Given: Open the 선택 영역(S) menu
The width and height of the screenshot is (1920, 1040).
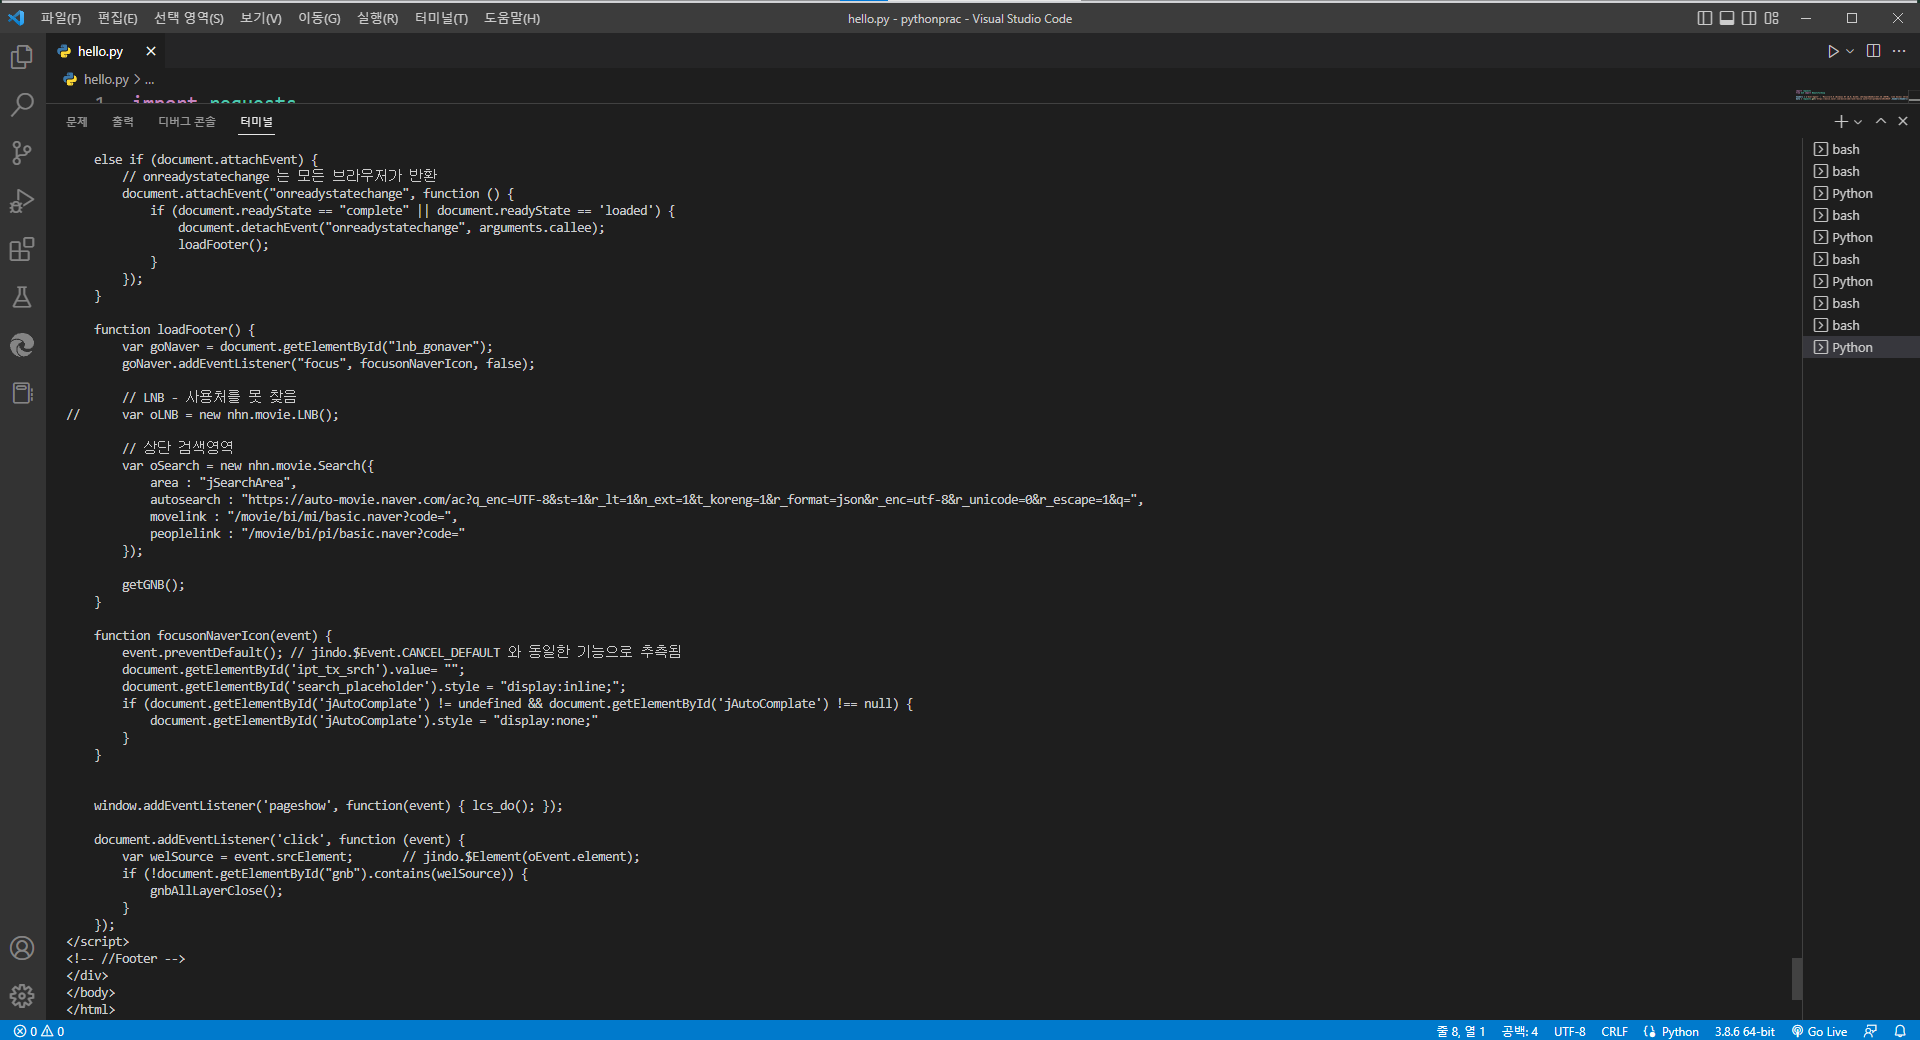Looking at the screenshot, I should click(189, 18).
